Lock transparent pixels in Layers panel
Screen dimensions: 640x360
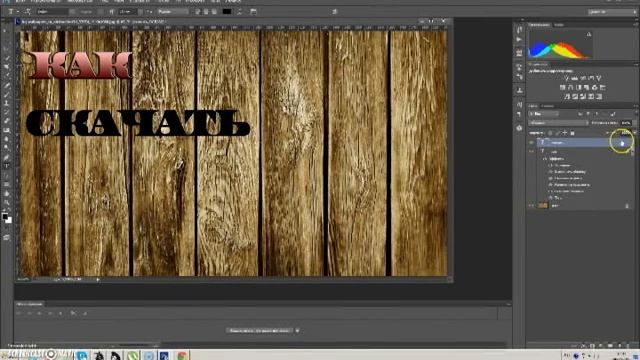(x=550, y=133)
